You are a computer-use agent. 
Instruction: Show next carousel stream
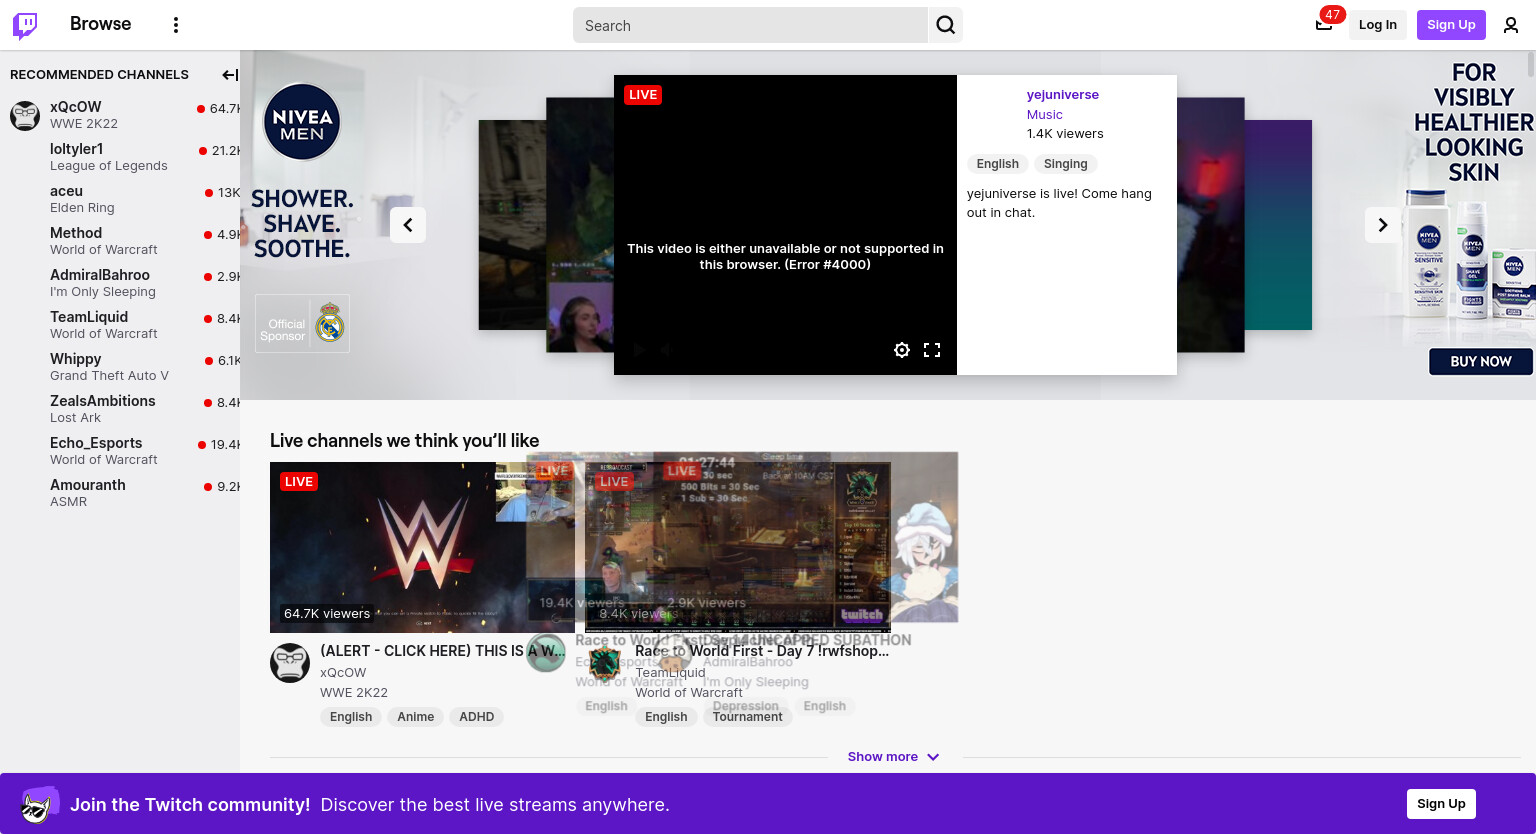pyautogui.click(x=1383, y=225)
